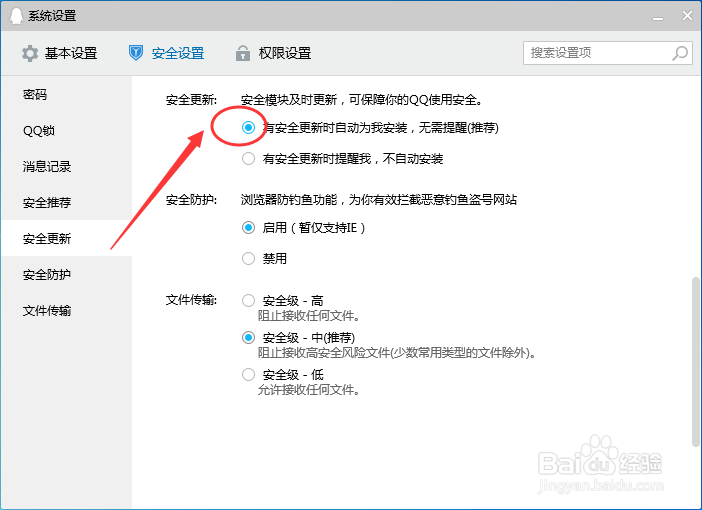Select QQ锁 in the sidebar
The height and width of the screenshot is (510, 702).
click(66, 131)
